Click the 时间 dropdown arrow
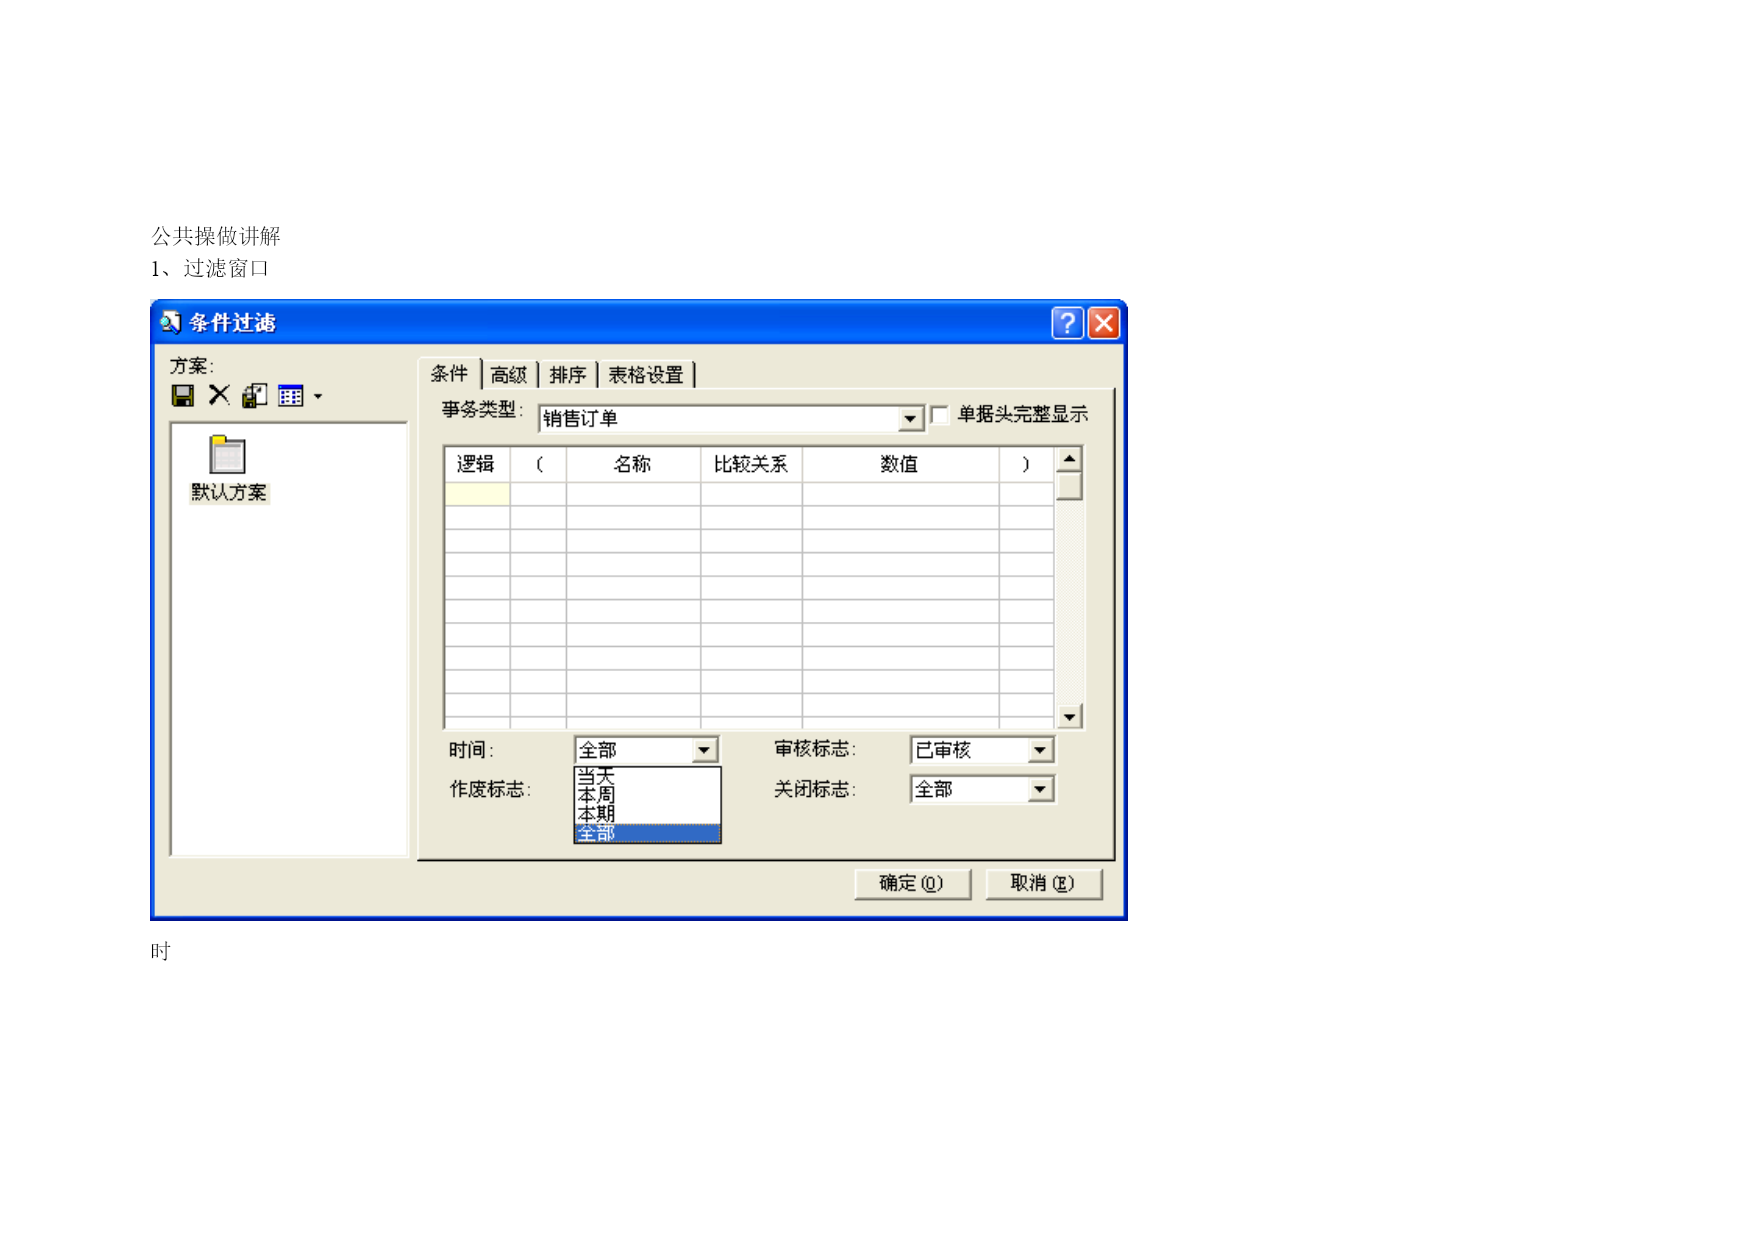This screenshot has width=1754, height=1241. 704,750
